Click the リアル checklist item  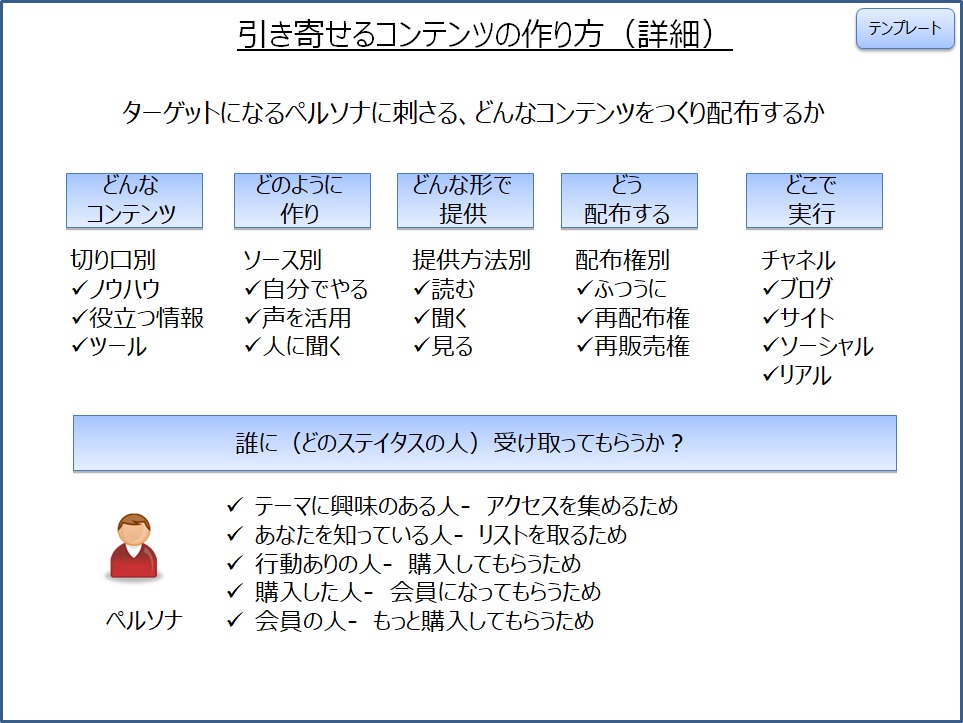[x=797, y=376]
